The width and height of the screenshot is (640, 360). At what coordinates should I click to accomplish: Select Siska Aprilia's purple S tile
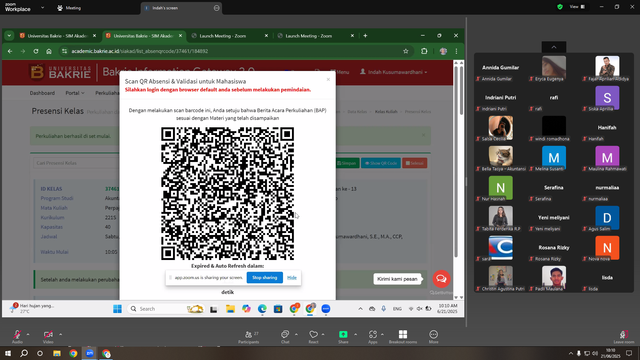click(x=607, y=98)
